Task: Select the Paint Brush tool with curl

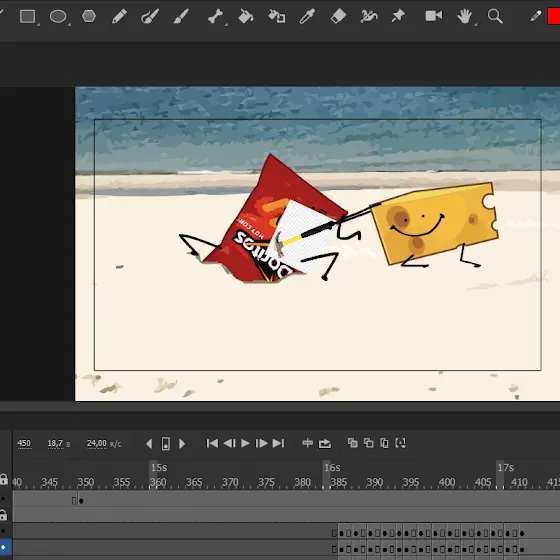Action: tap(150, 16)
